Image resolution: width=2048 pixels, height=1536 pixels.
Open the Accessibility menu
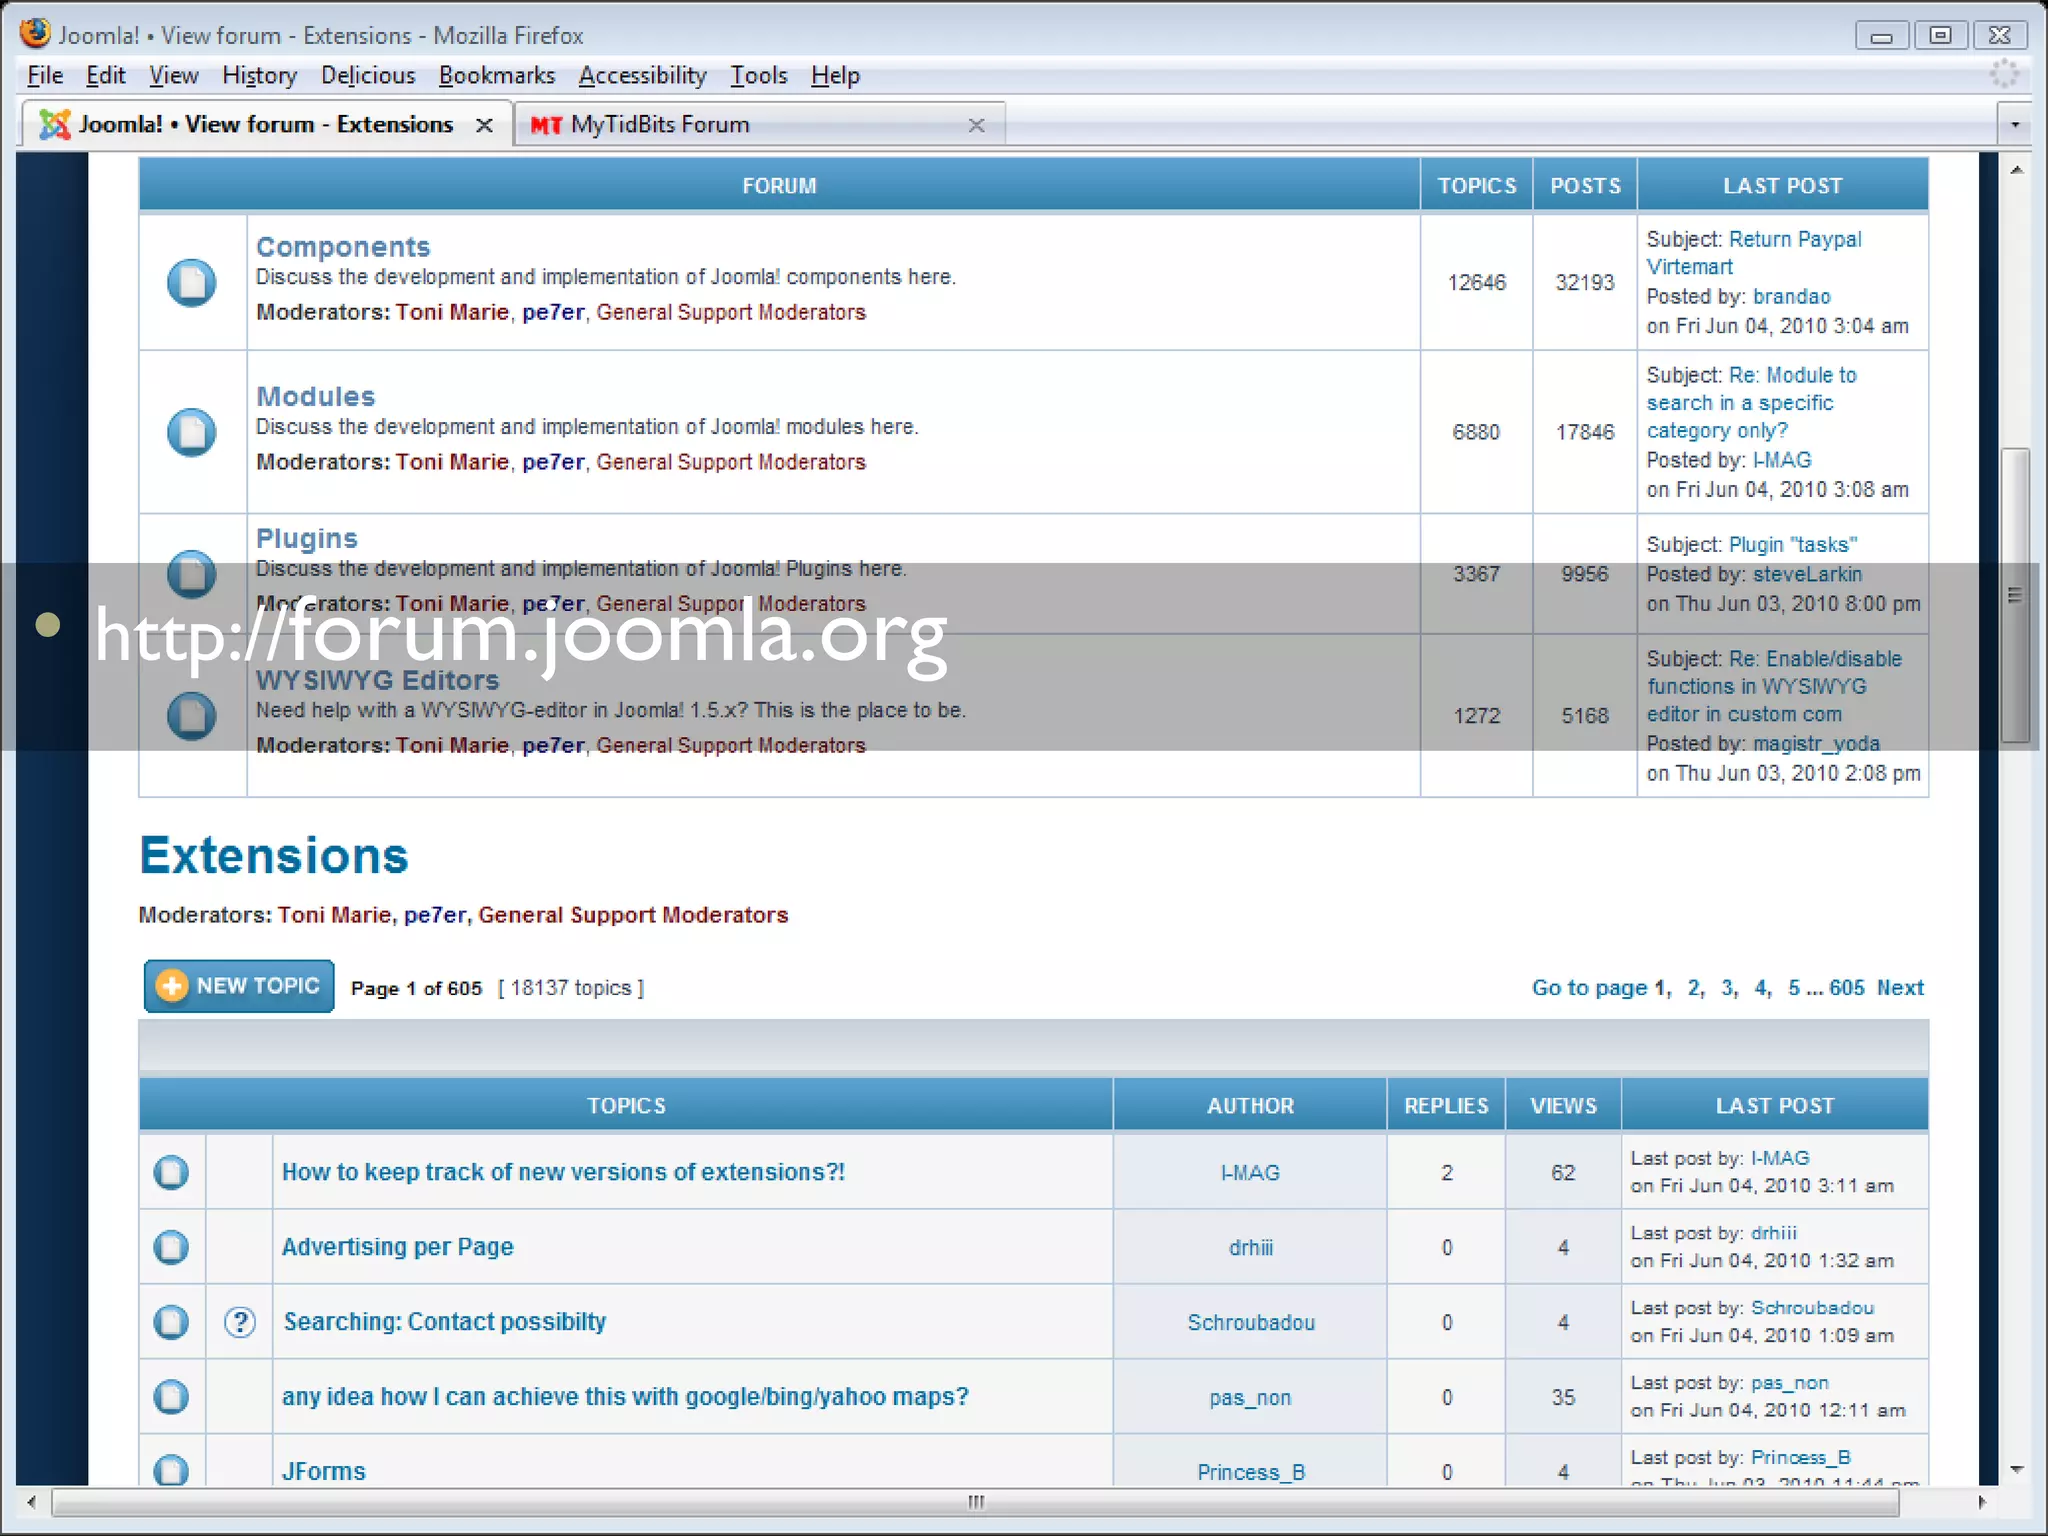(643, 76)
